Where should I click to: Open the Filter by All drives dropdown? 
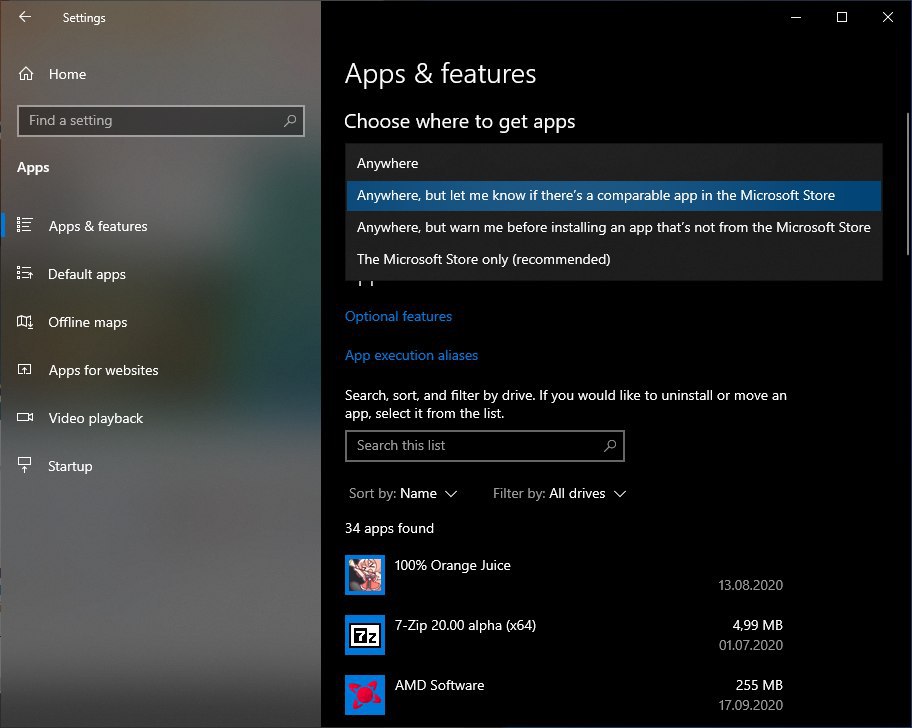point(560,494)
